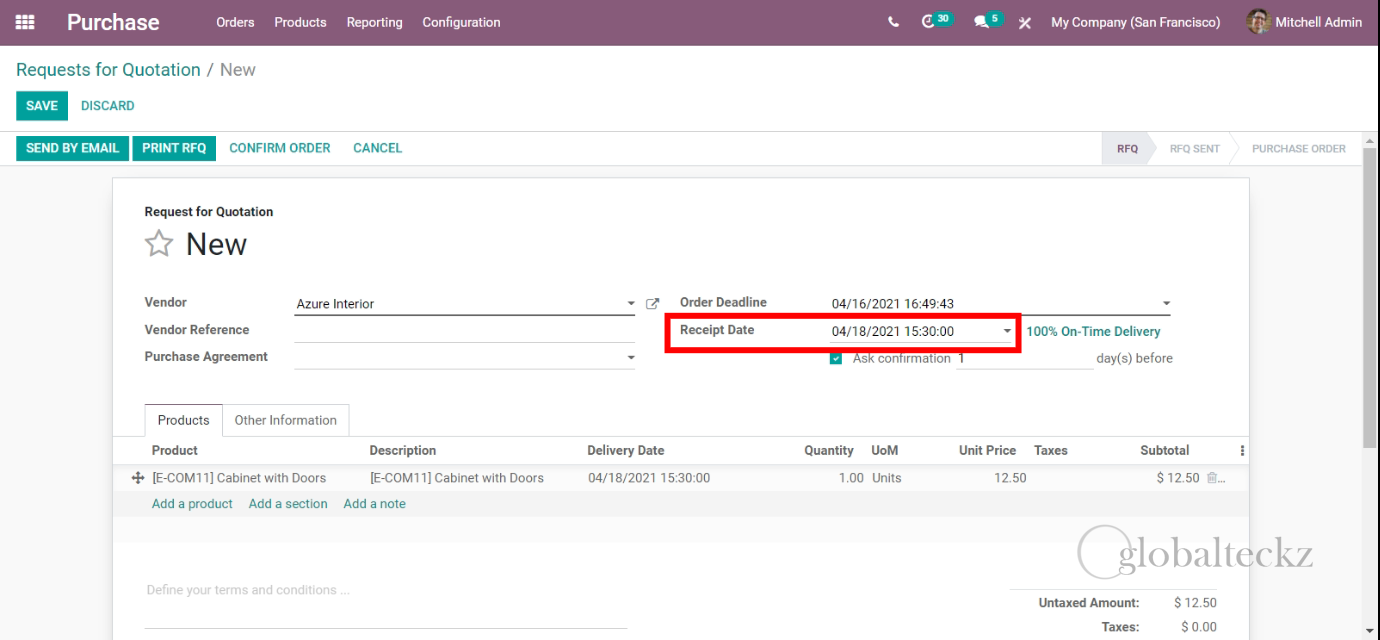The image size is (1380, 640).
Task: Open the Products menu in top bar
Action: (x=300, y=22)
